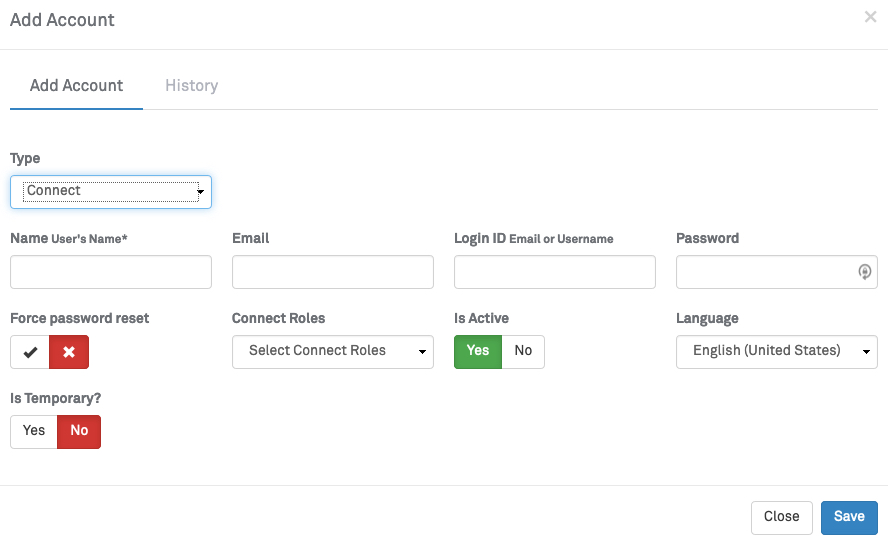Close the Add Account dialog with X icon
The image size is (888, 541).
(870, 17)
